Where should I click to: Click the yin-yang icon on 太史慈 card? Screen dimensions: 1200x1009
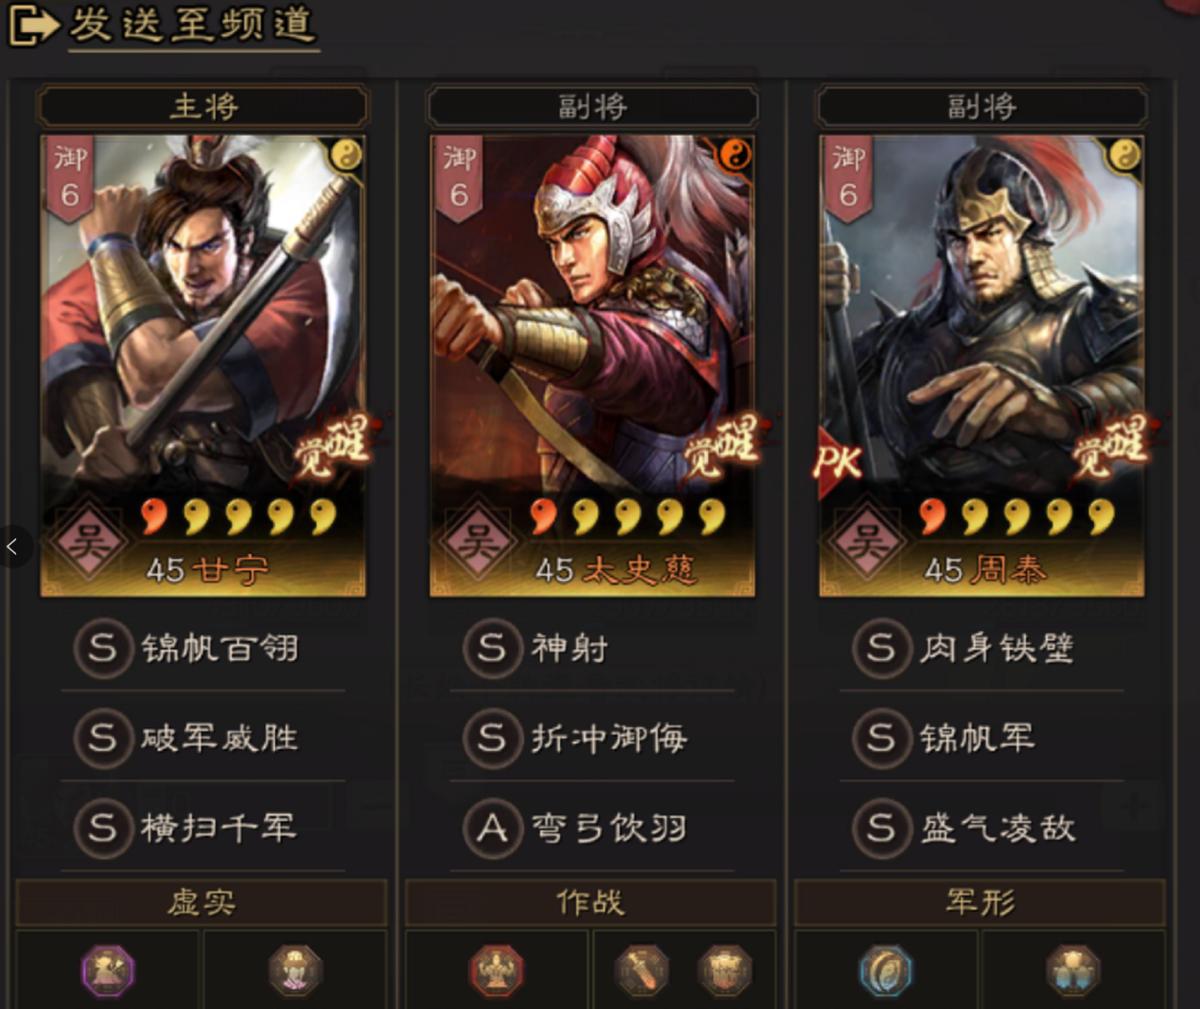click(x=734, y=154)
